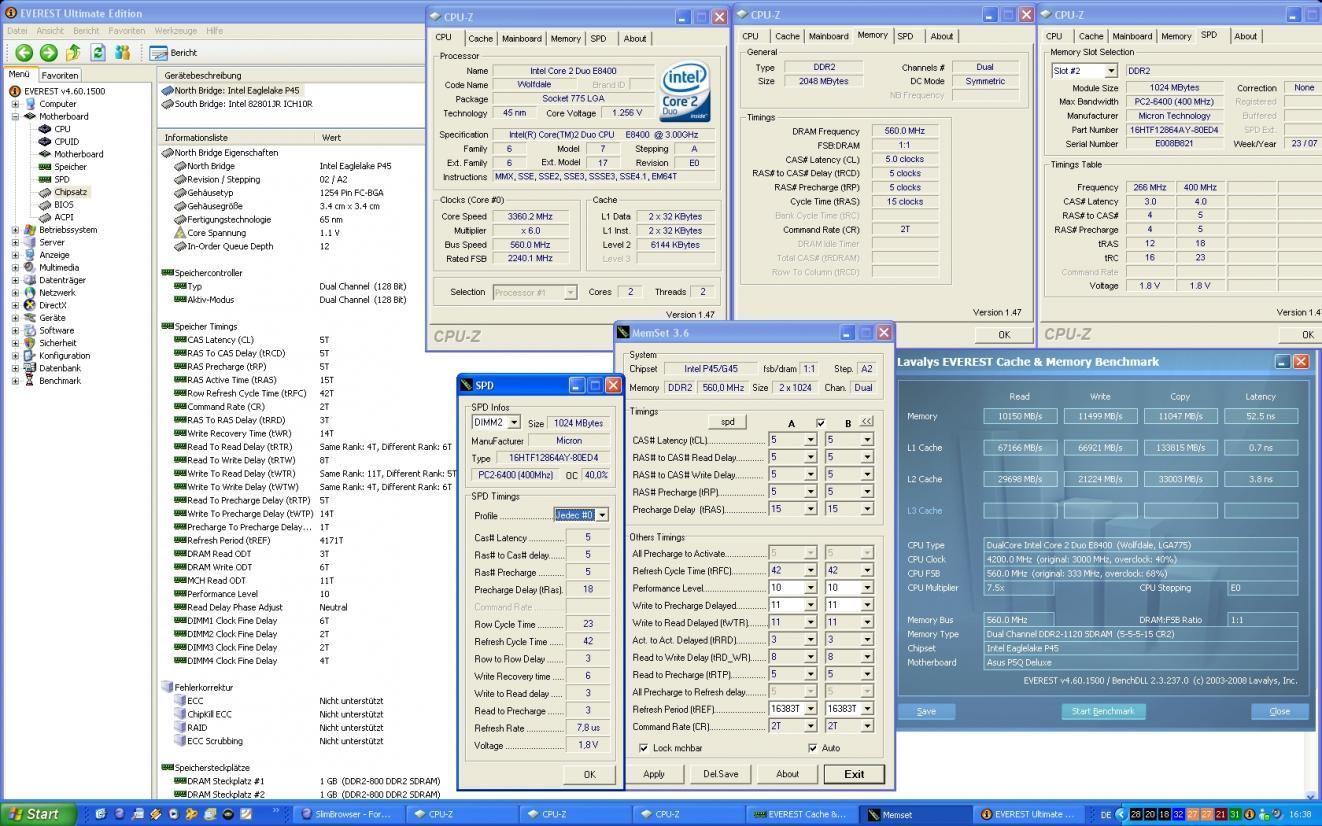1322x826 pixels.
Task: Click the Refresh icon in EVEREST toolbar
Action: coord(98,53)
